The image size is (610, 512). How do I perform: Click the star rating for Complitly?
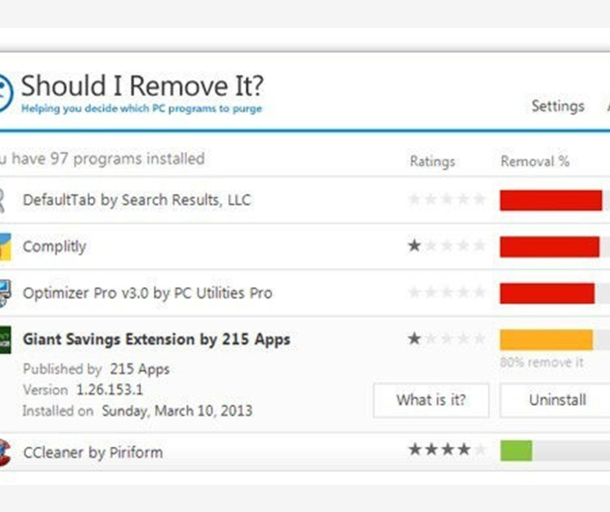point(447,246)
